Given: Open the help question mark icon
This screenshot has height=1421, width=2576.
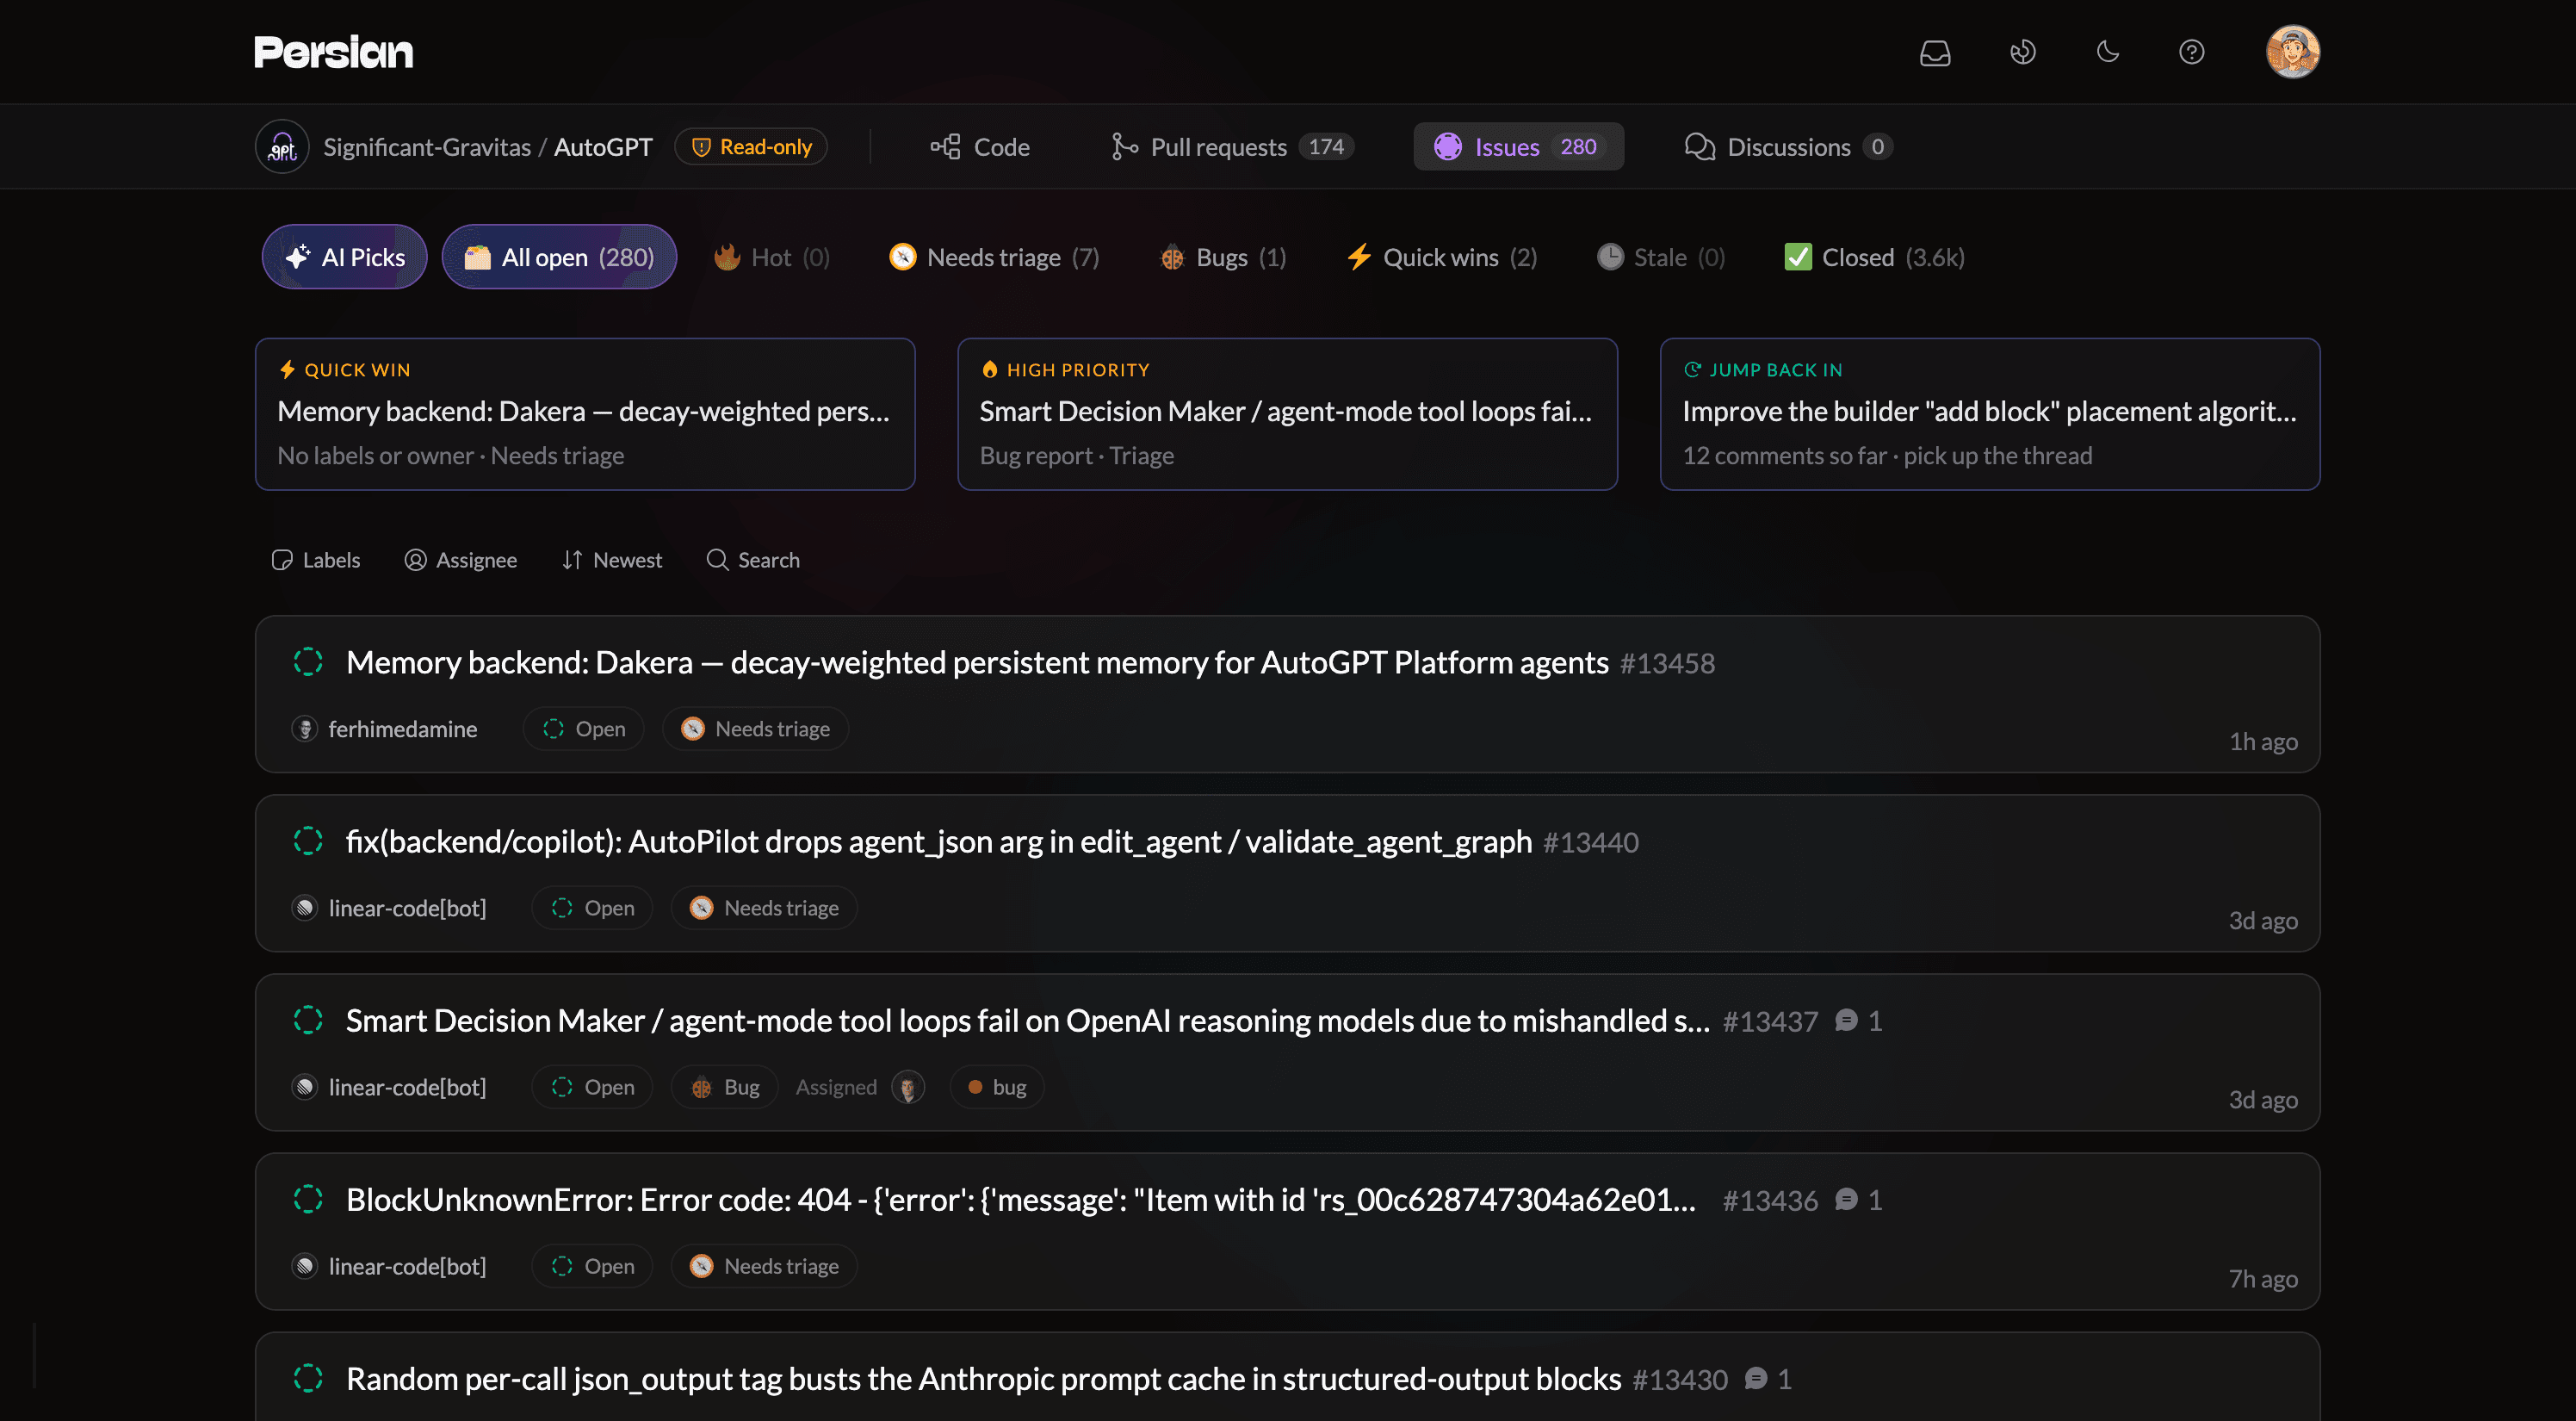Looking at the screenshot, I should 2191,52.
